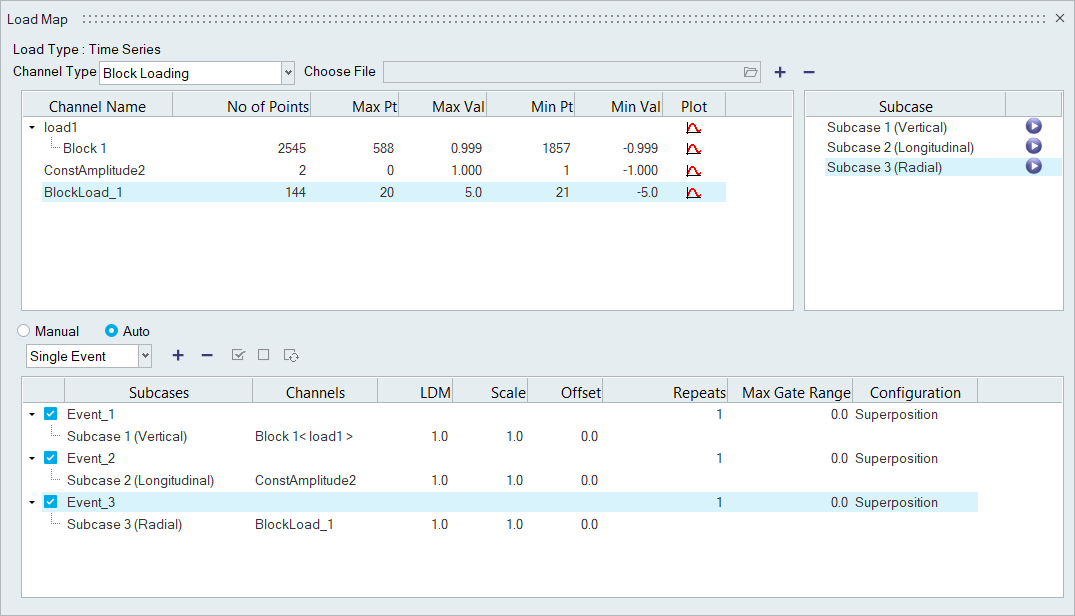The width and height of the screenshot is (1075, 616).
Task: Click the folder icon to browse for a file
Action: tap(751, 72)
